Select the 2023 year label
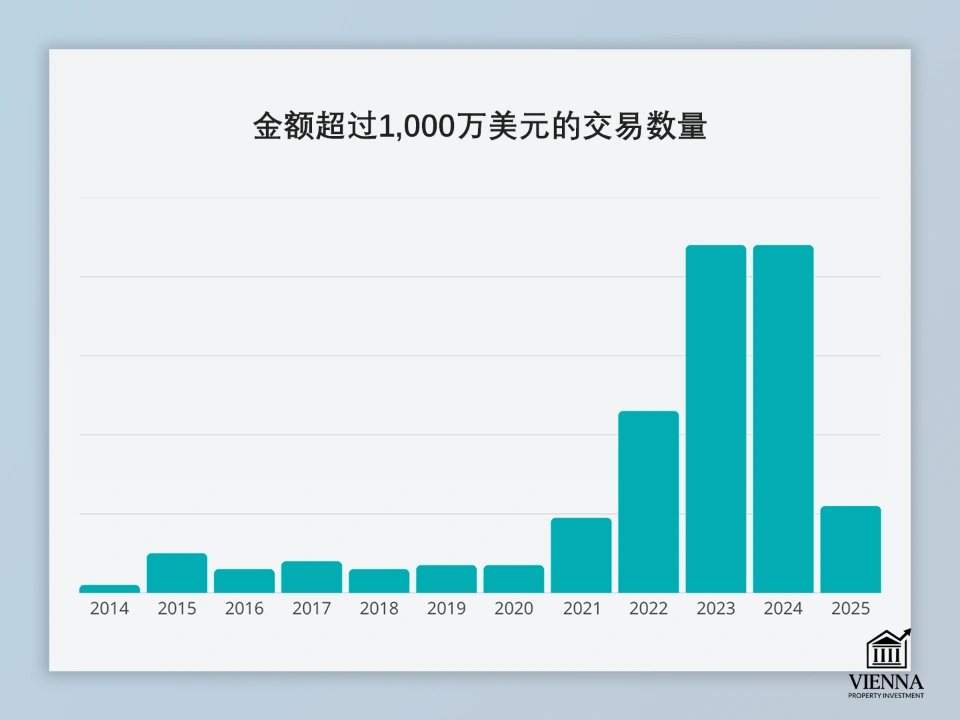The height and width of the screenshot is (720, 960). click(715, 608)
